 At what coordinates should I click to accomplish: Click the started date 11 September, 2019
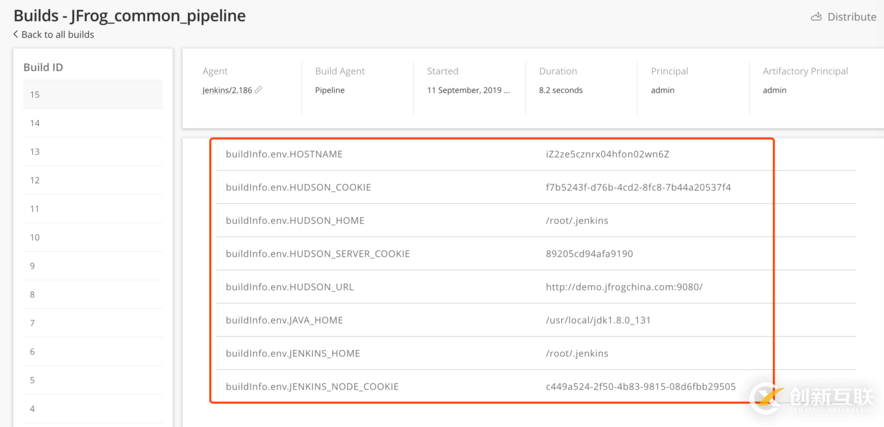pyautogui.click(x=468, y=90)
